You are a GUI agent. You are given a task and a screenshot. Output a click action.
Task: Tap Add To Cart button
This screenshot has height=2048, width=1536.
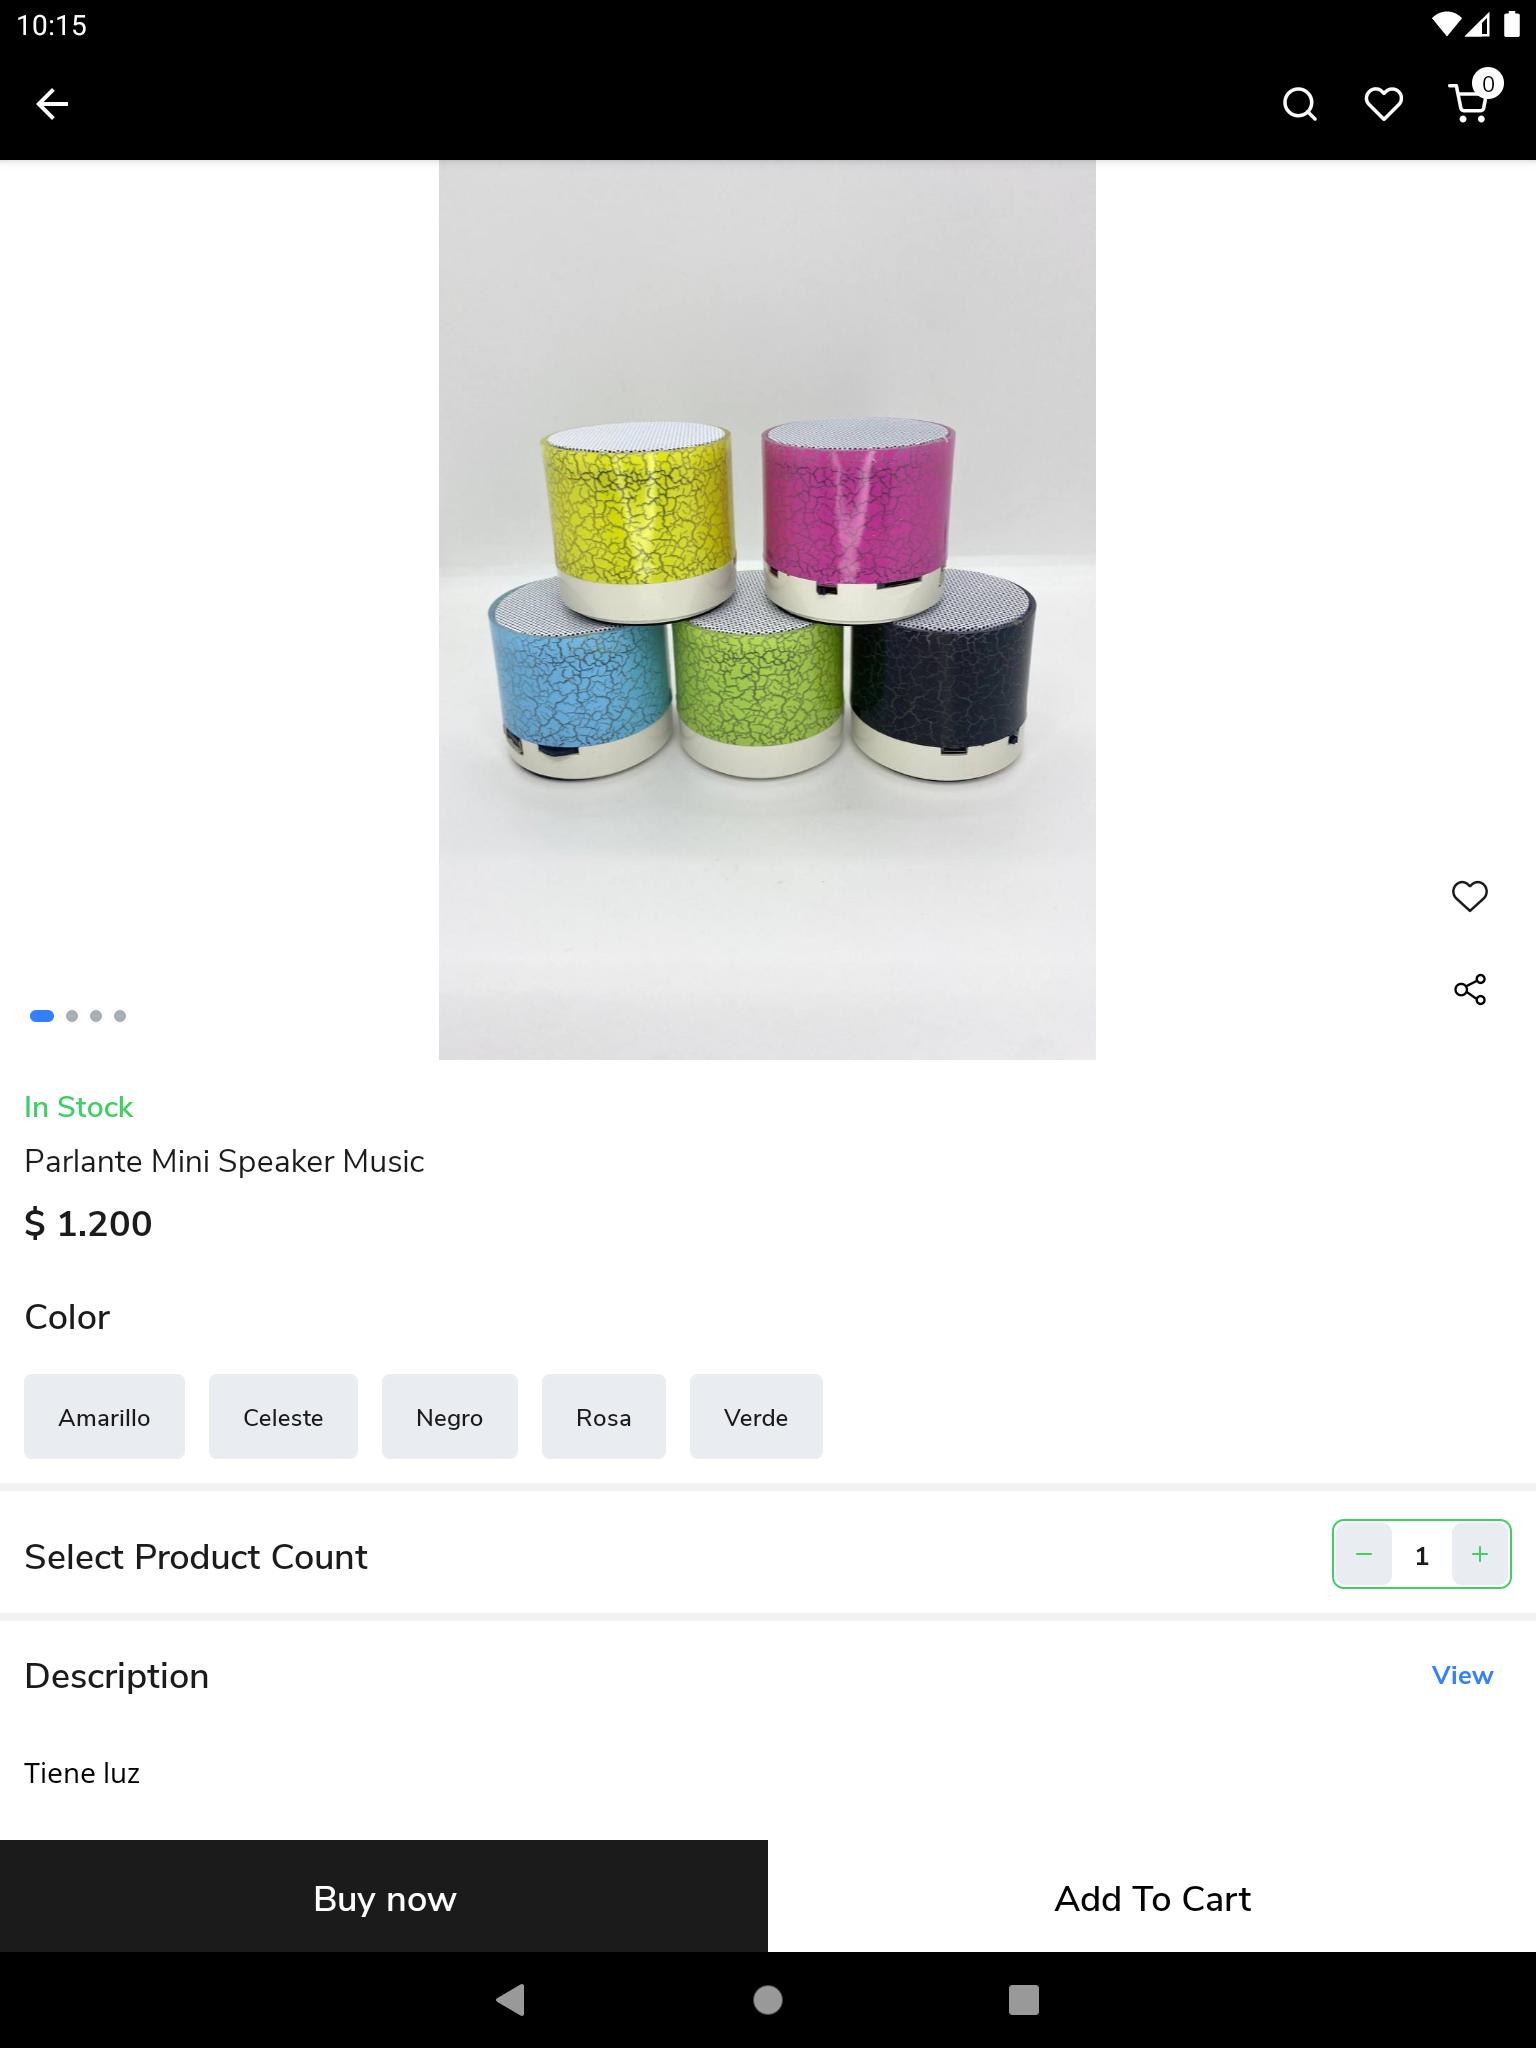(1152, 1896)
